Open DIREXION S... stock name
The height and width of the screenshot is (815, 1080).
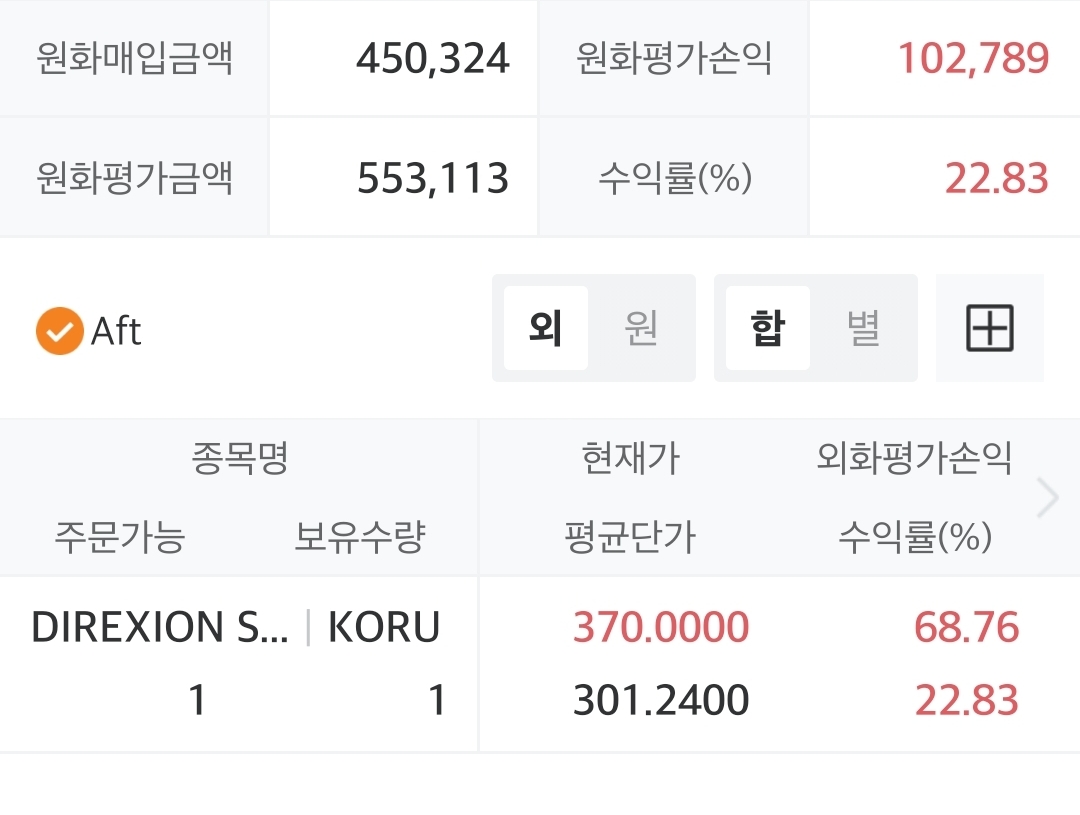[160, 628]
